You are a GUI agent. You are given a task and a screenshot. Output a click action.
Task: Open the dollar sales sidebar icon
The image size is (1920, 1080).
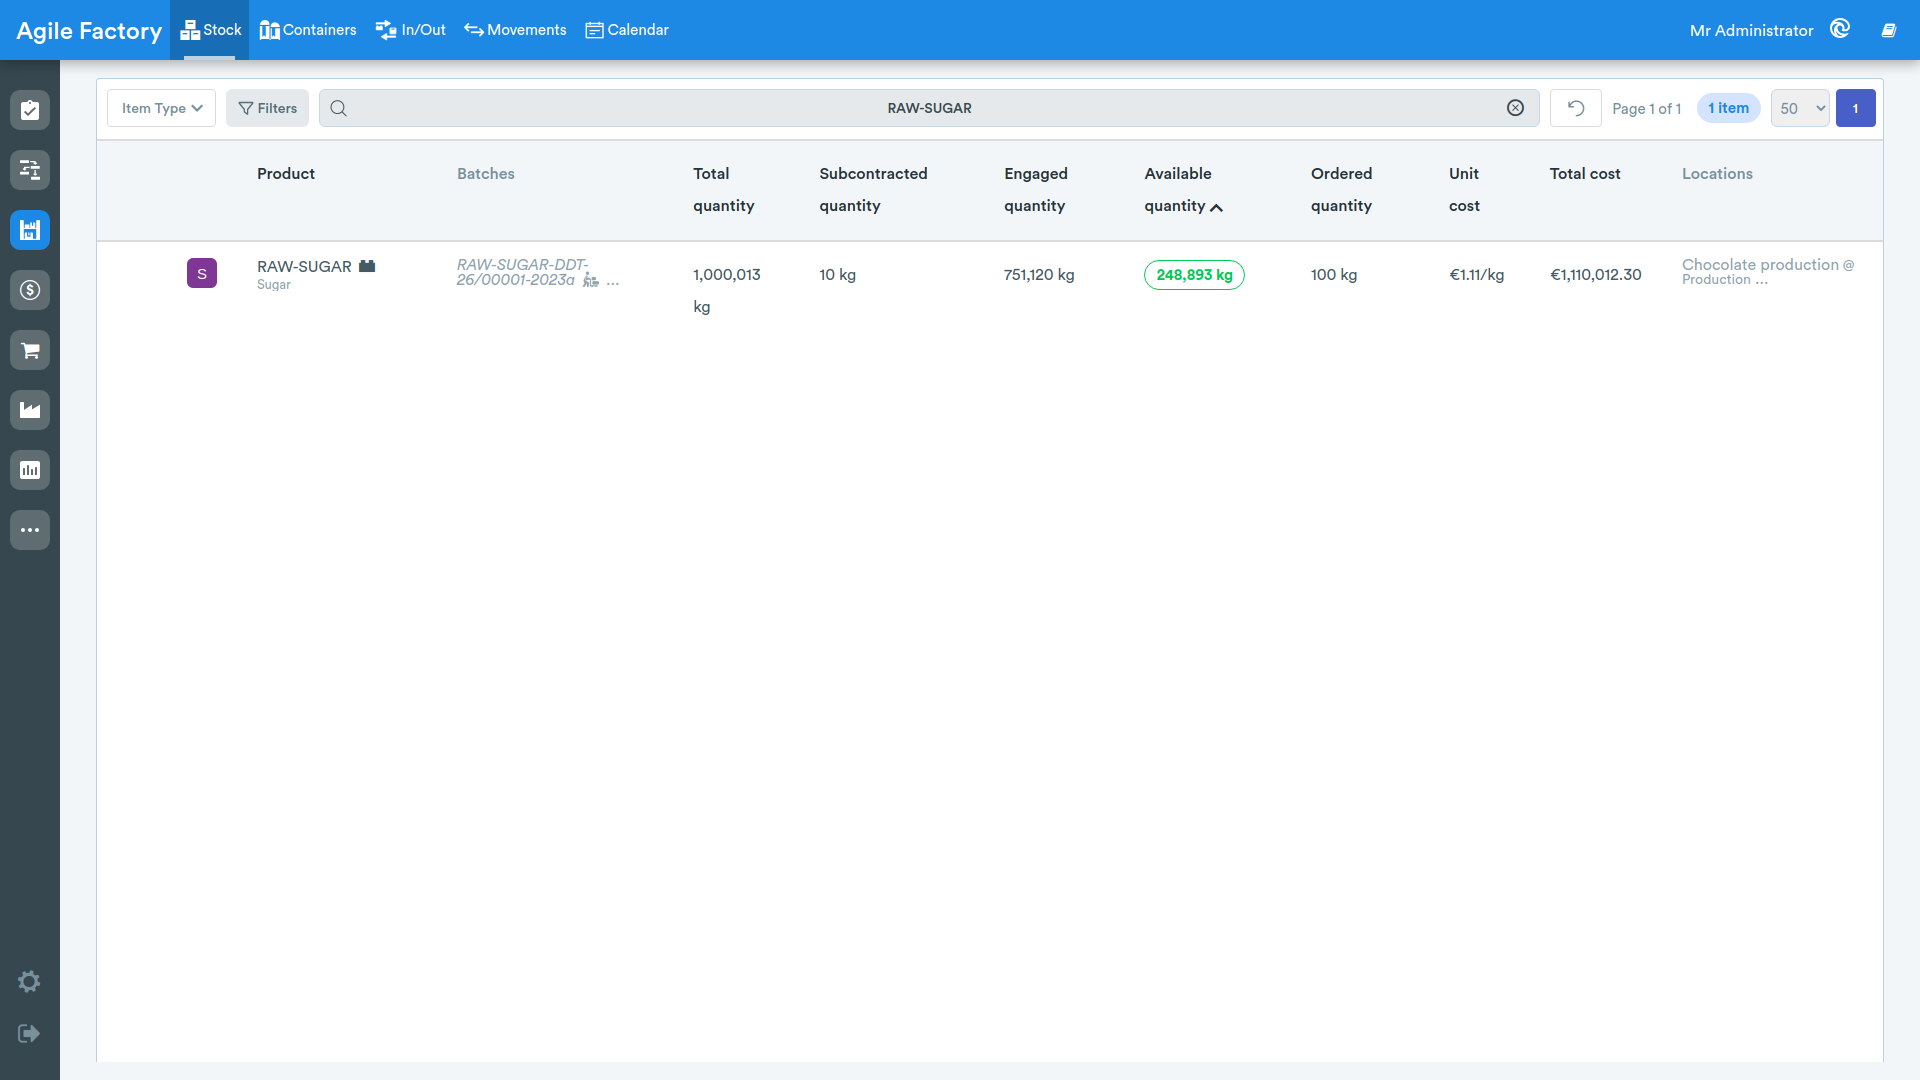(x=30, y=290)
